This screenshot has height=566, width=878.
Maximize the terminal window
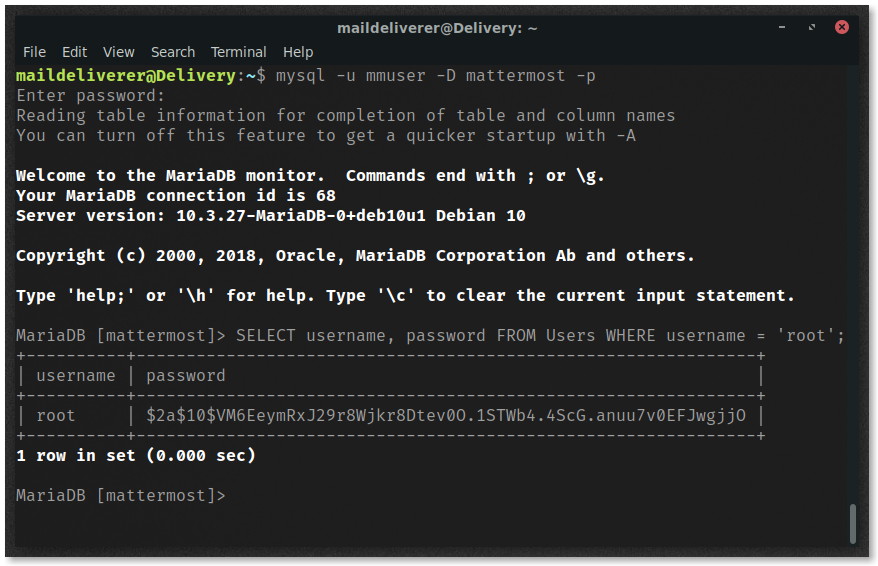coord(812,27)
